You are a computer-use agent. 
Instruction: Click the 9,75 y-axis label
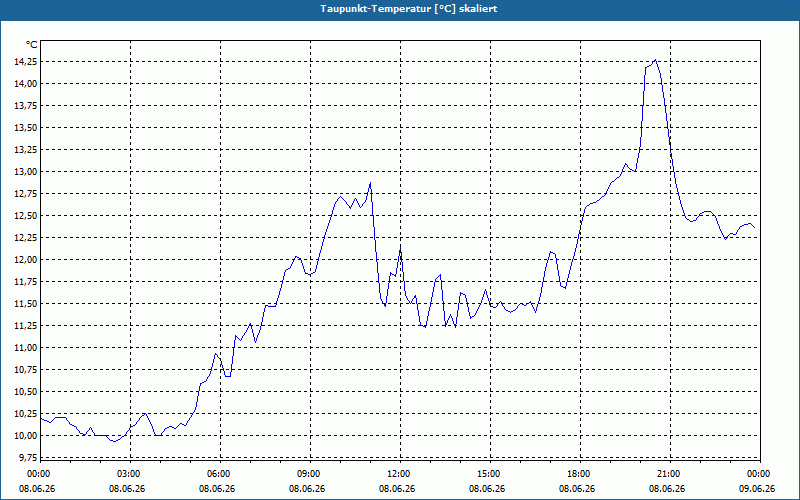[28, 458]
